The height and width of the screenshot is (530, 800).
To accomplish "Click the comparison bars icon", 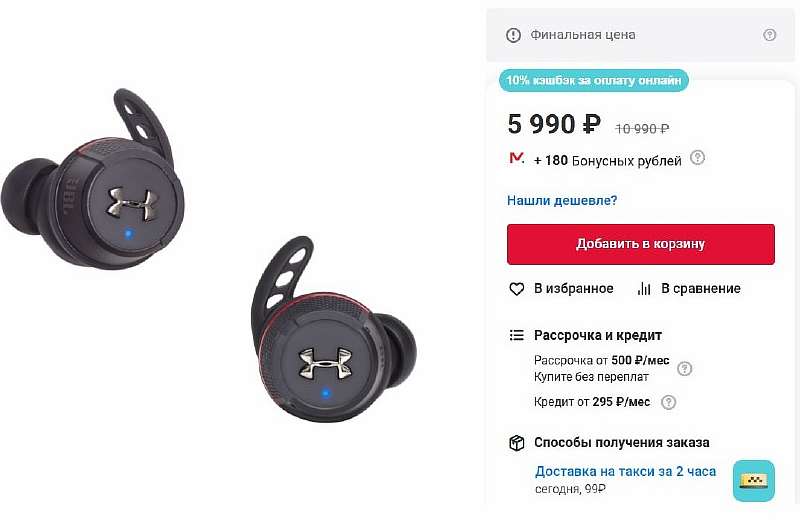I will (x=644, y=289).
